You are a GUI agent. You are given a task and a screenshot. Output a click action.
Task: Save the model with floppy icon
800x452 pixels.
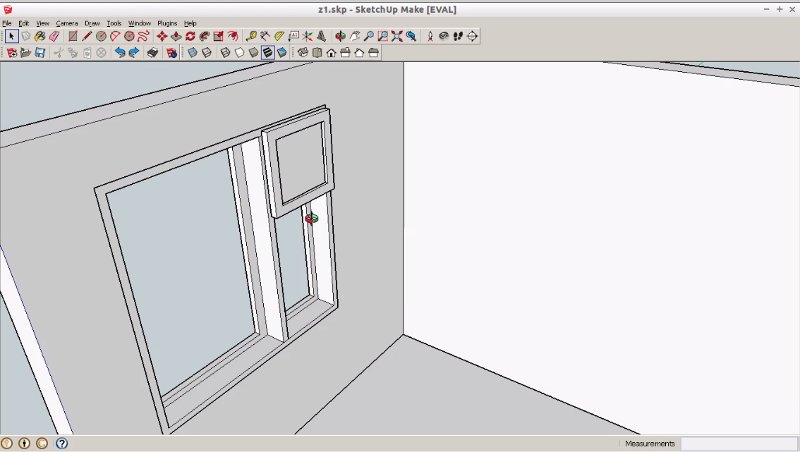pyautogui.click(x=40, y=53)
